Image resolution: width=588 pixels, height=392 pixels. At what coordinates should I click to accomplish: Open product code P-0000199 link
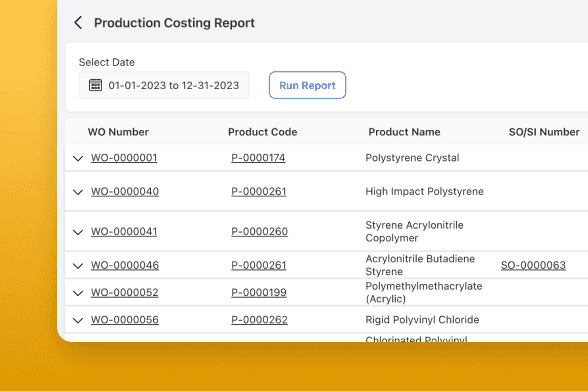pyautogui.click(x=259, y=292)
